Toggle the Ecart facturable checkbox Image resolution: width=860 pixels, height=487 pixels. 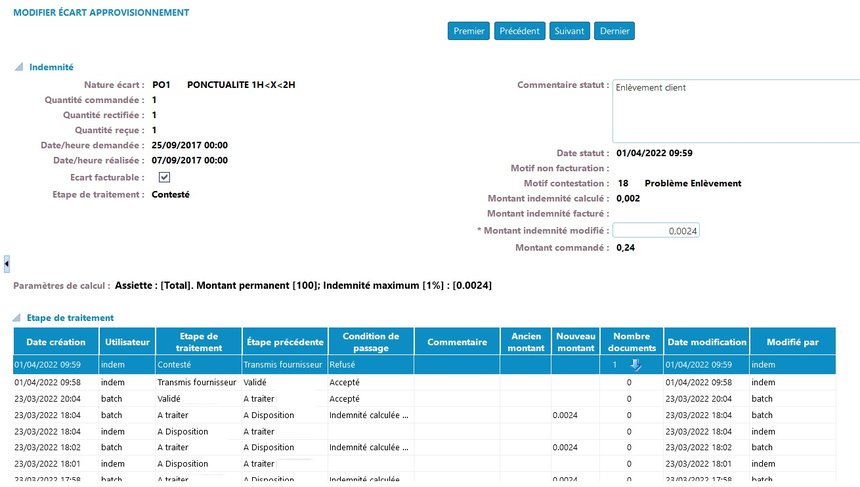coord(164,177)
